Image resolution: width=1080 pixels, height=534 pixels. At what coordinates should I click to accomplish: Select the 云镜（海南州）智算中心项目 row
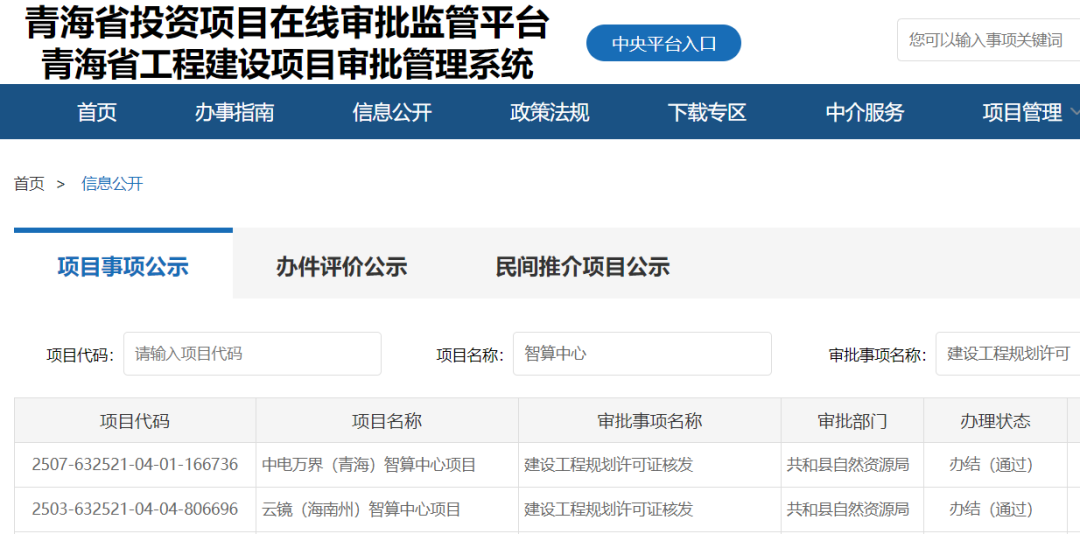click(x=361, y=510)
